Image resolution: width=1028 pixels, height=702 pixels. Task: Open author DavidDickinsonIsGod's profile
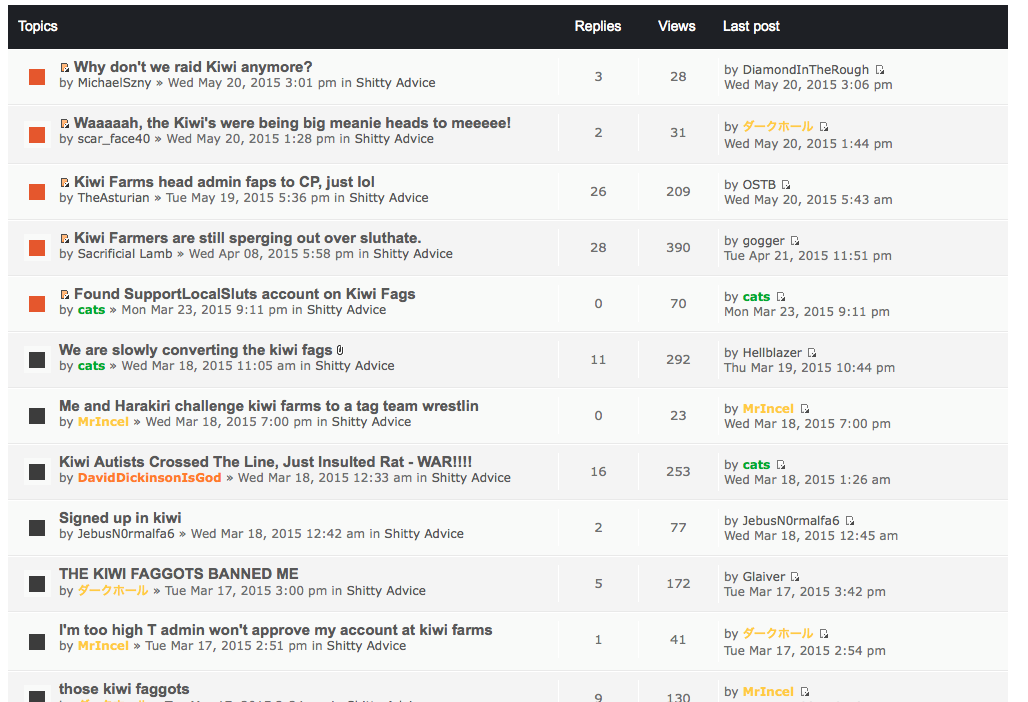(149, 478)
